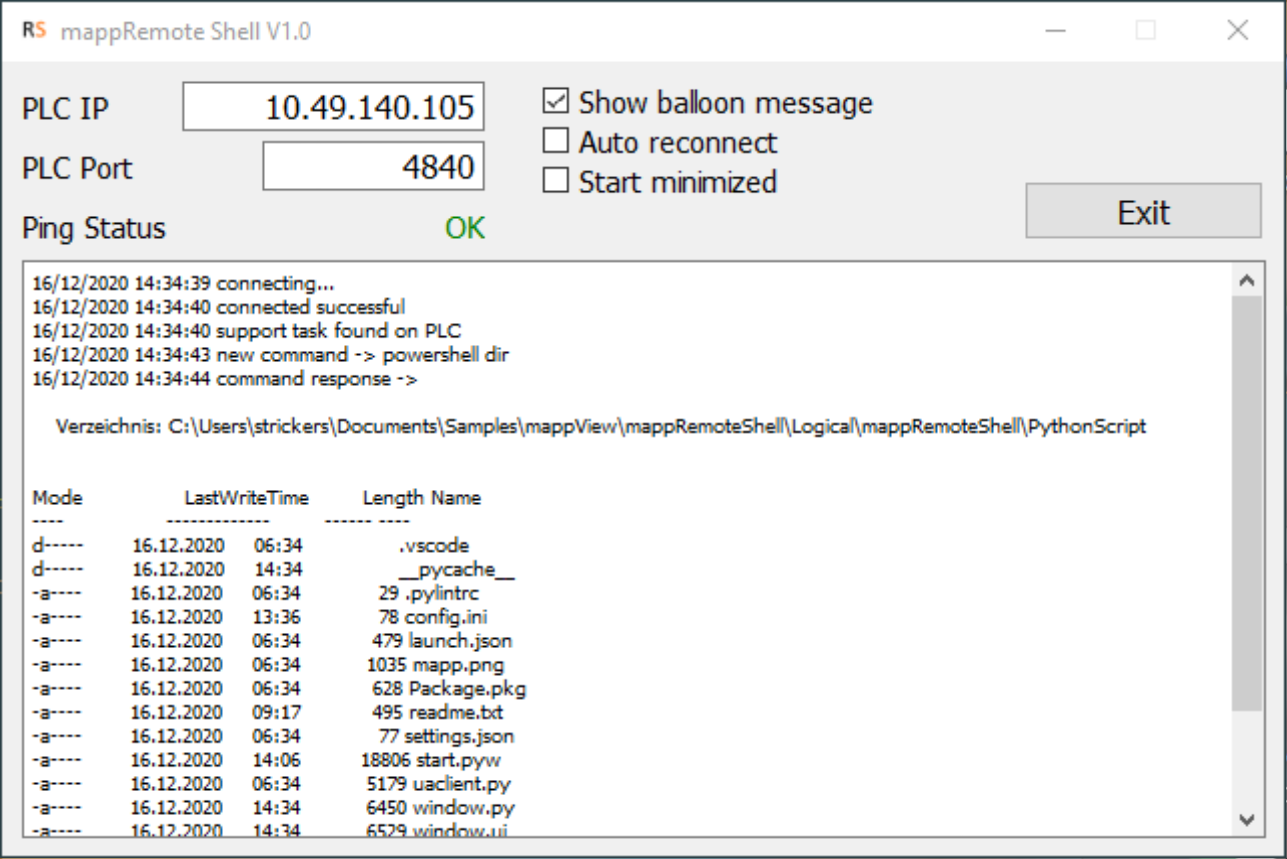
Task: Click the Verzeichnis path line
Action: click(603, 427)
